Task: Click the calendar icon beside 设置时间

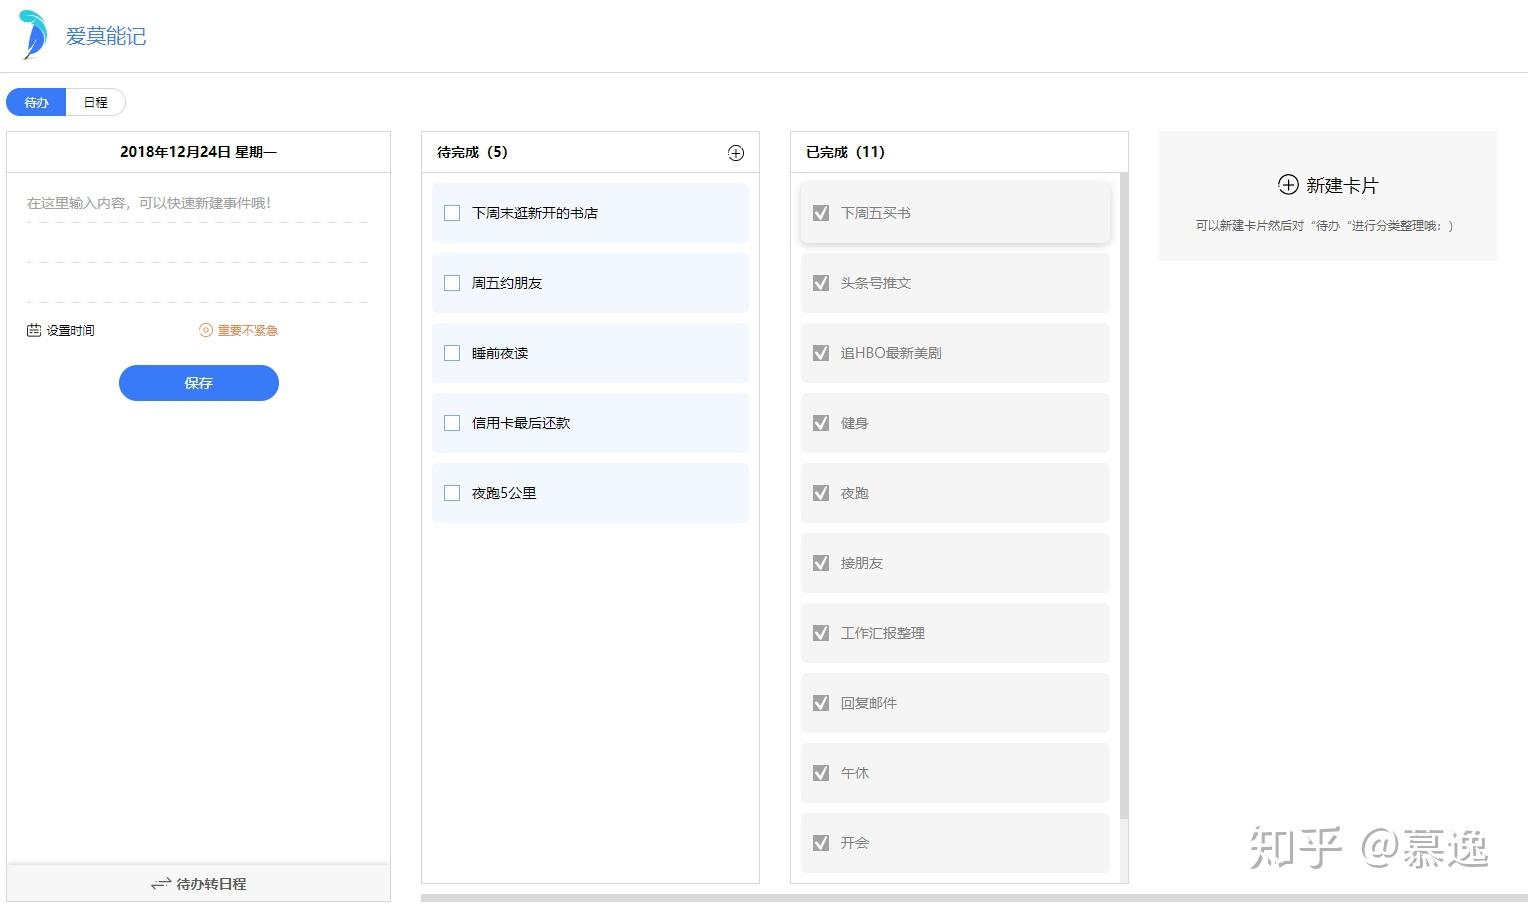Action: click(x=34, y=330)
